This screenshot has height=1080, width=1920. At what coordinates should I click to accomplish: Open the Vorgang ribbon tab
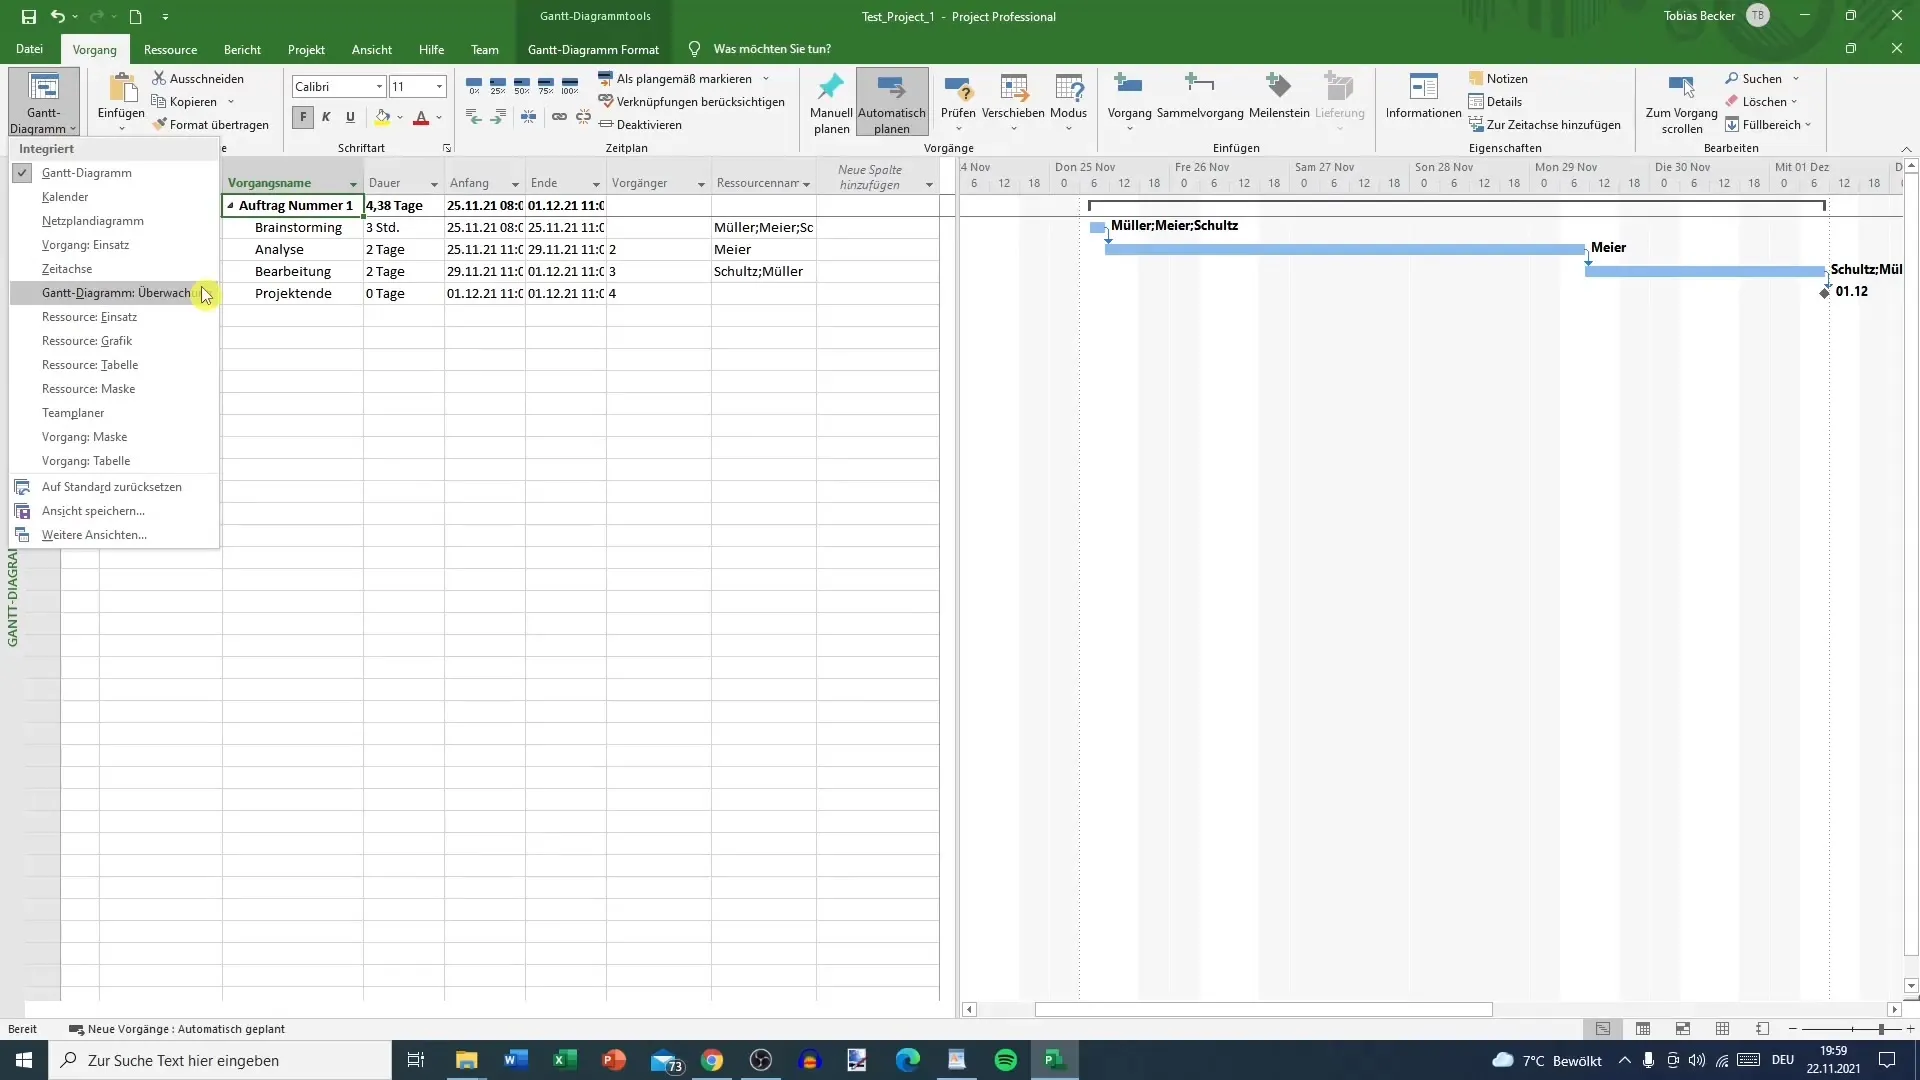94,49
